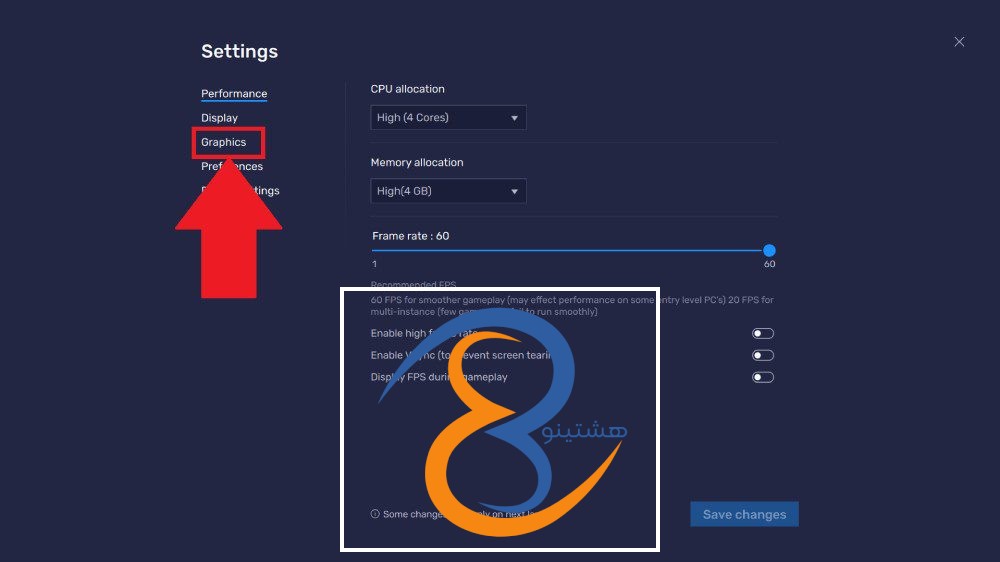Enable the VSync screen tearing toggle
This screenshot has height=562, width=1000.
click(763, 355)
